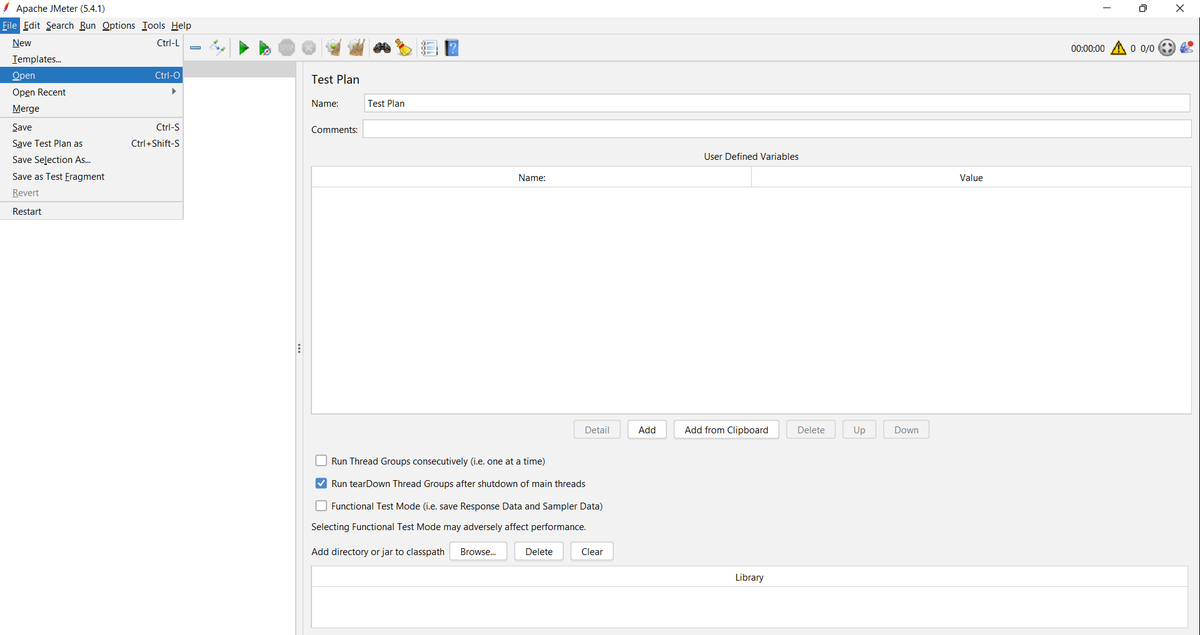Choose Merge from the File menu
This screenshot has width=1200, height=635.
(x=92, y=108)
